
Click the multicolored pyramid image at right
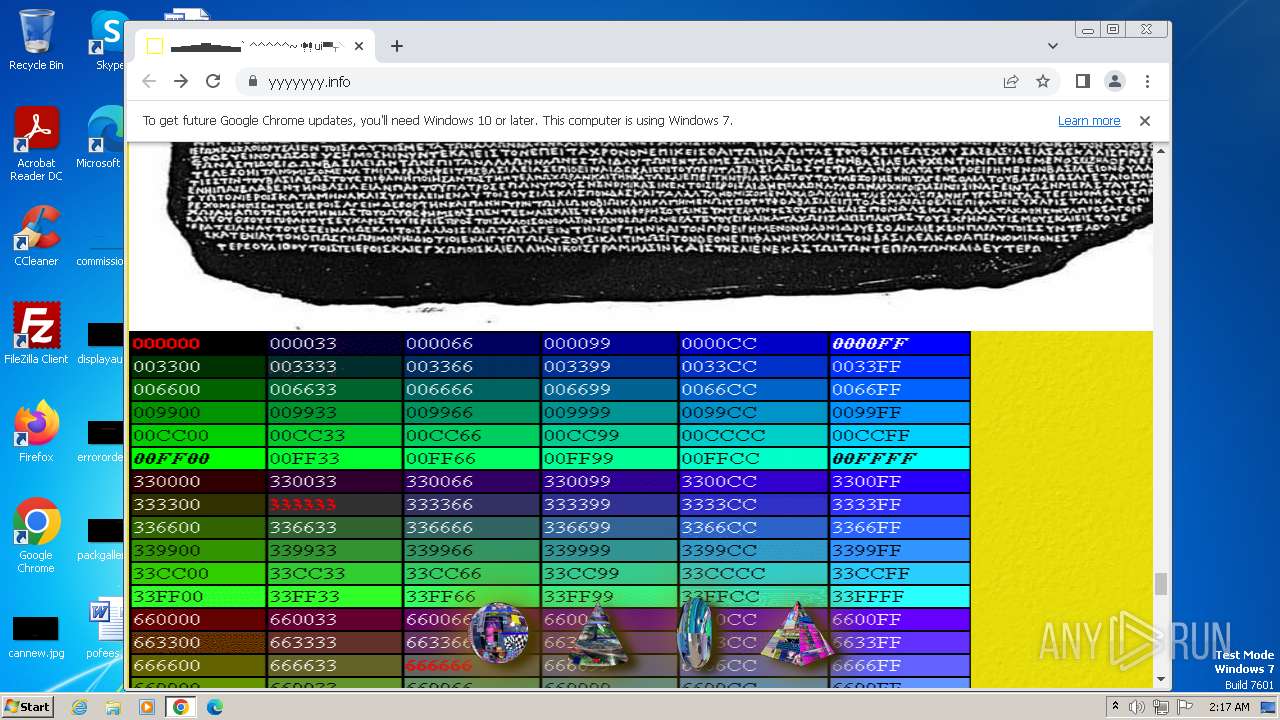(x=797, y=634)
